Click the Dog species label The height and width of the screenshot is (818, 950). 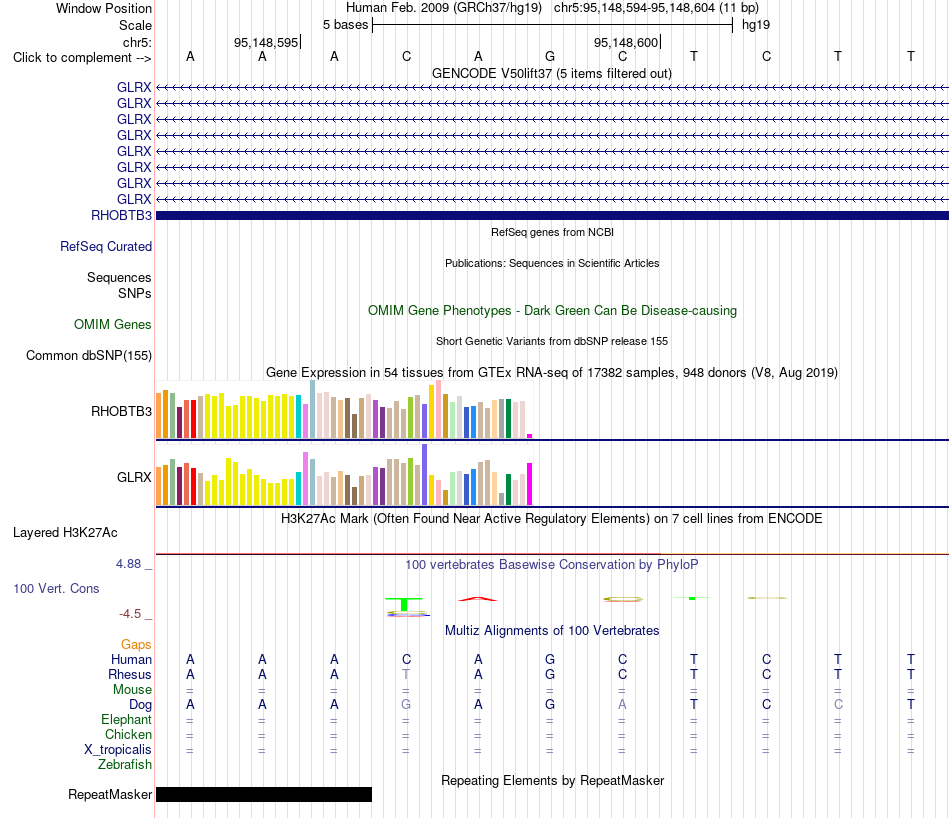tap(140, 705)
